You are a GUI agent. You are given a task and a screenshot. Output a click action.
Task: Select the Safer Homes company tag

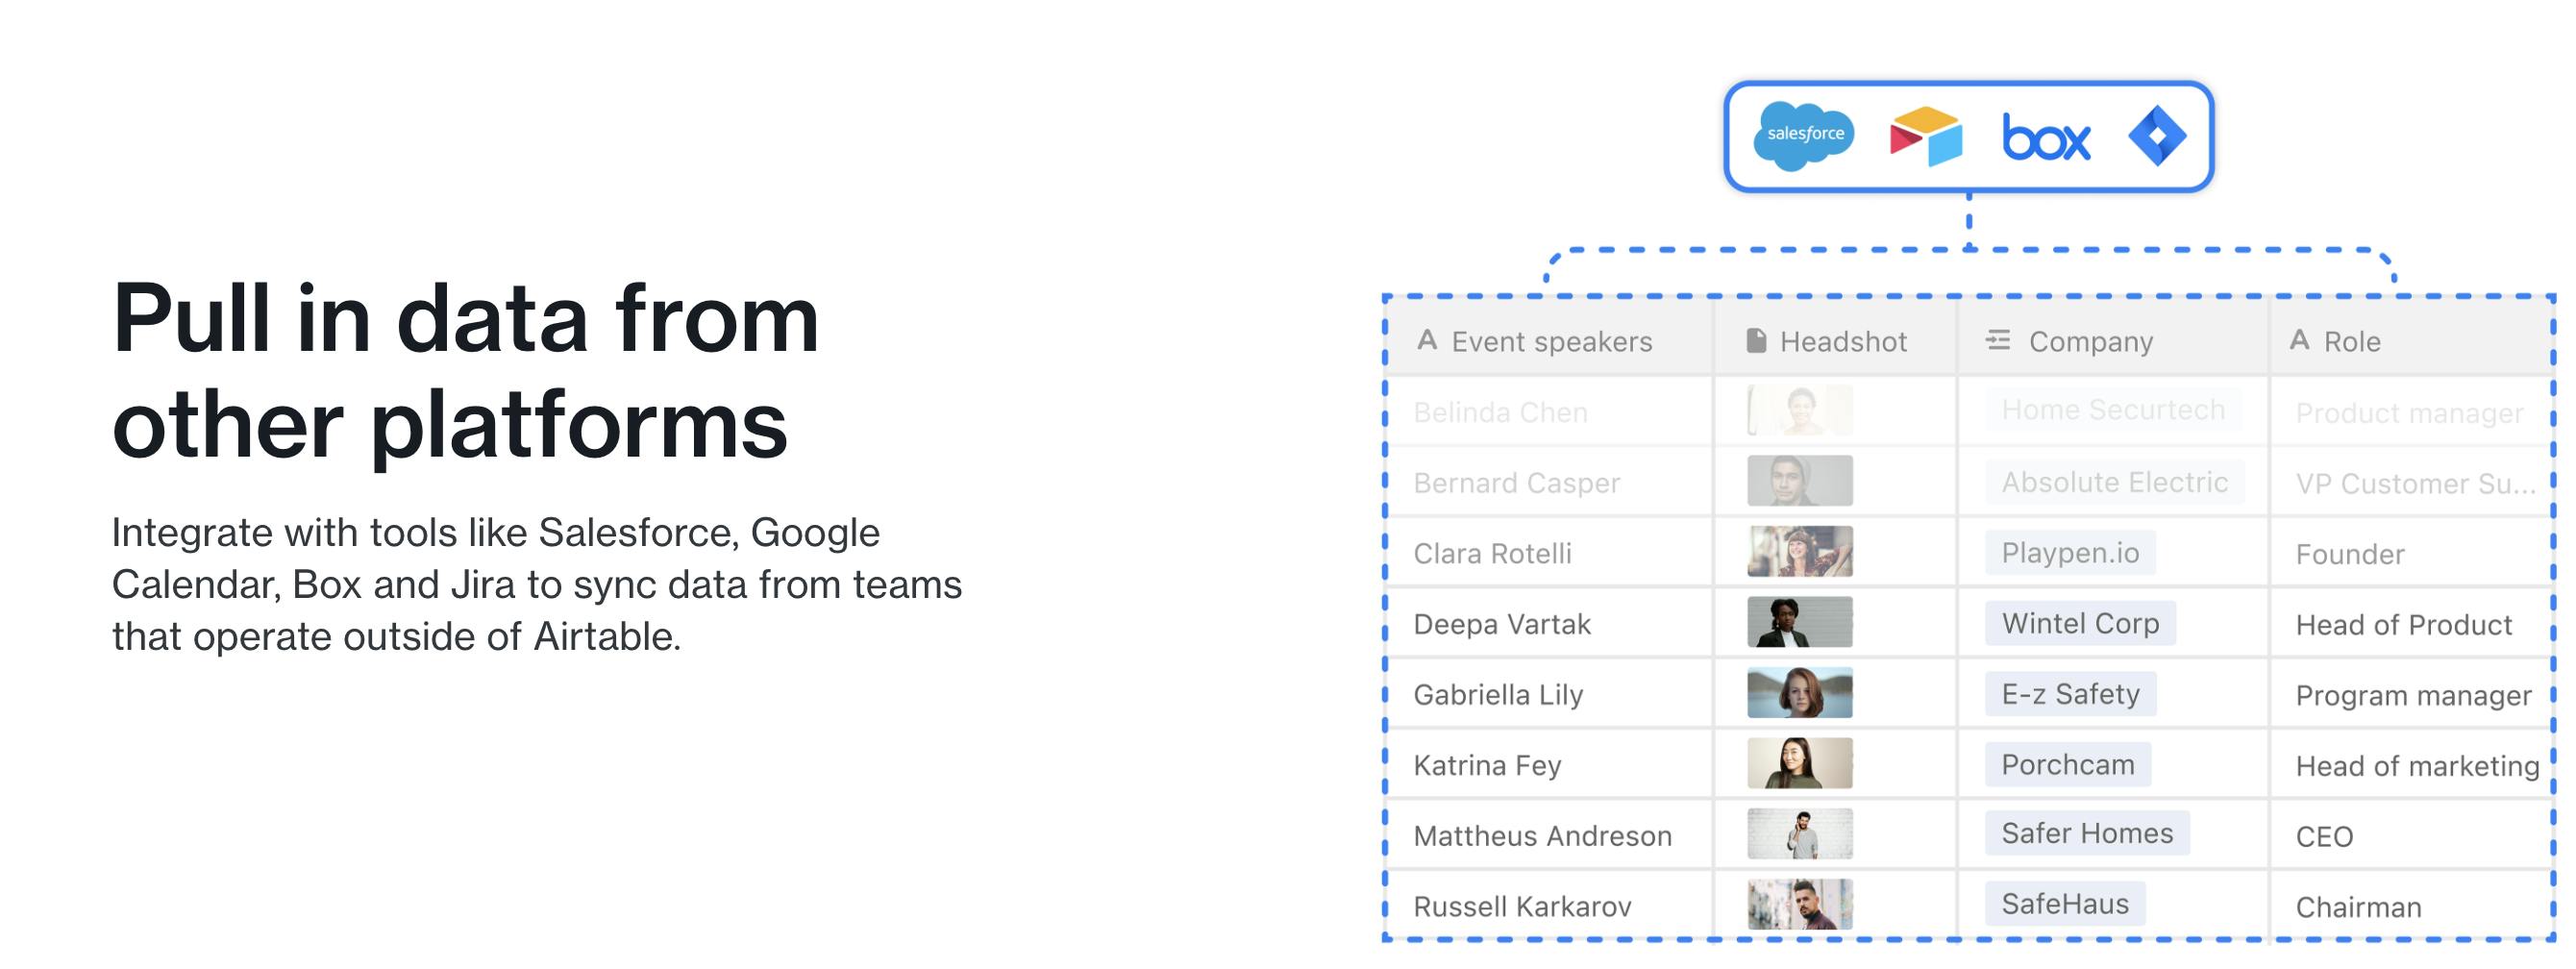click(x=2087, y=833)
